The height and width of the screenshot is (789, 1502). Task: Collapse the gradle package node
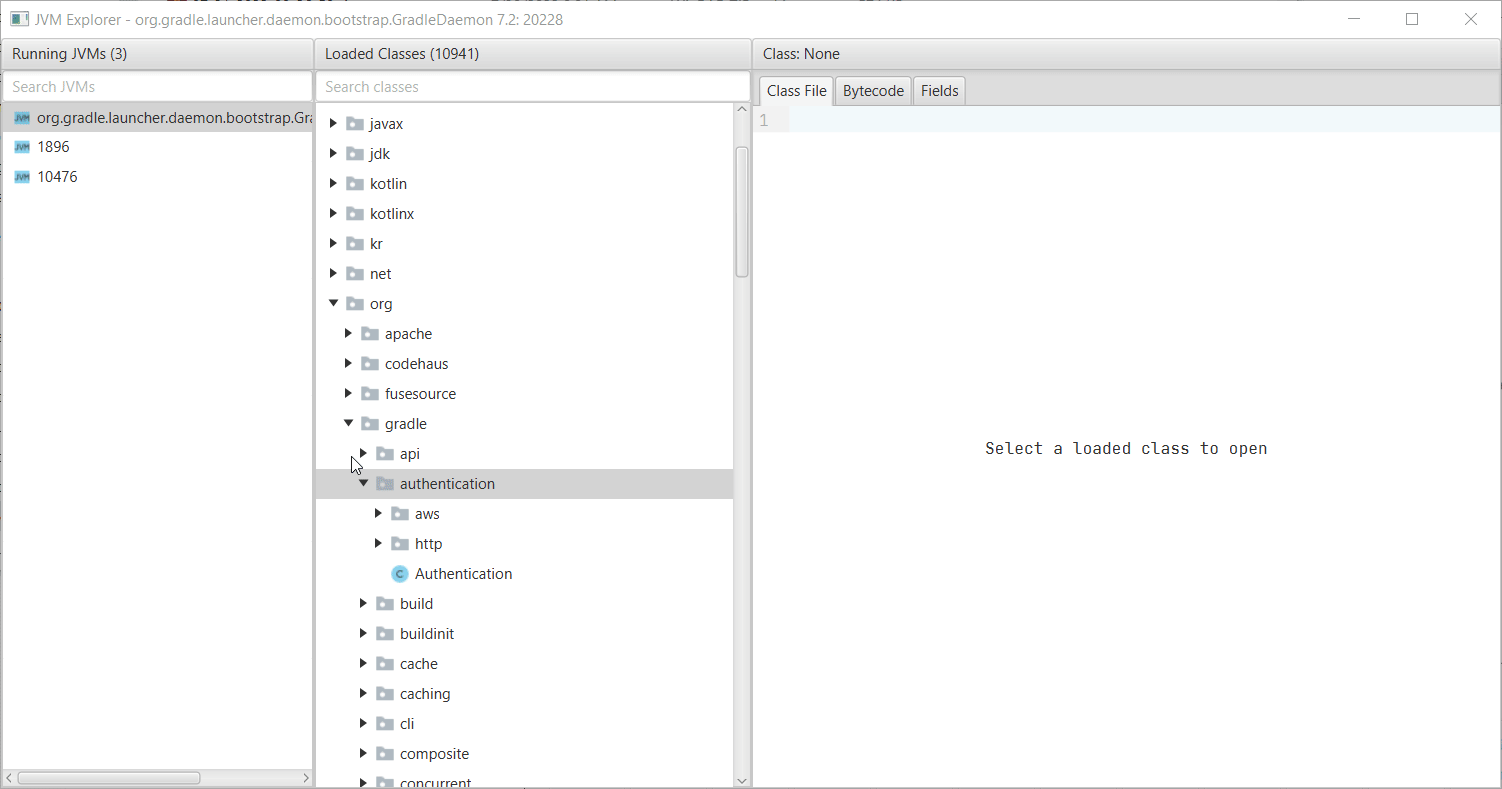pyautogui.click(x=348, y=423)
